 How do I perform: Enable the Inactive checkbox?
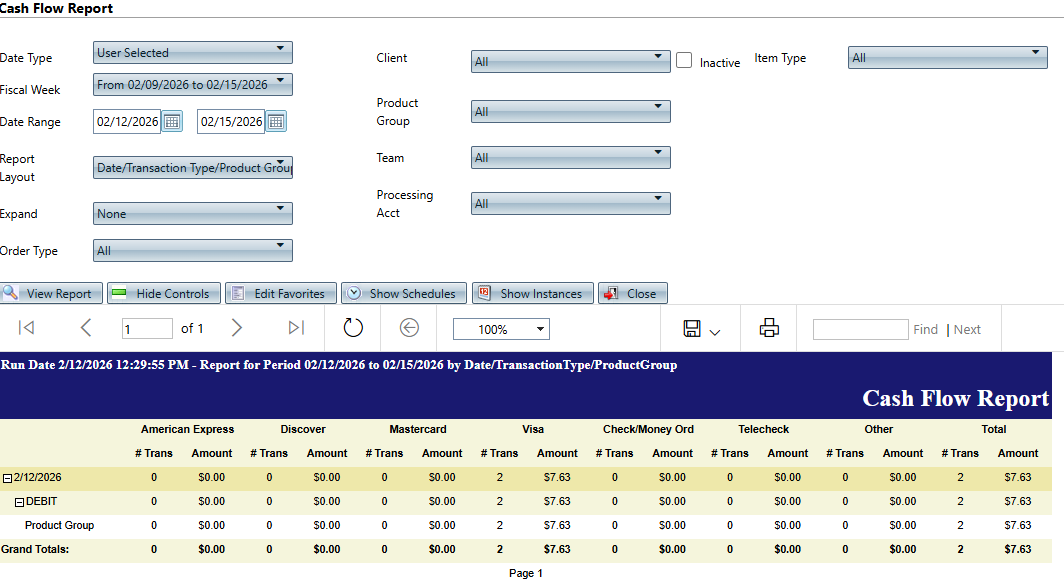[684, 61]
